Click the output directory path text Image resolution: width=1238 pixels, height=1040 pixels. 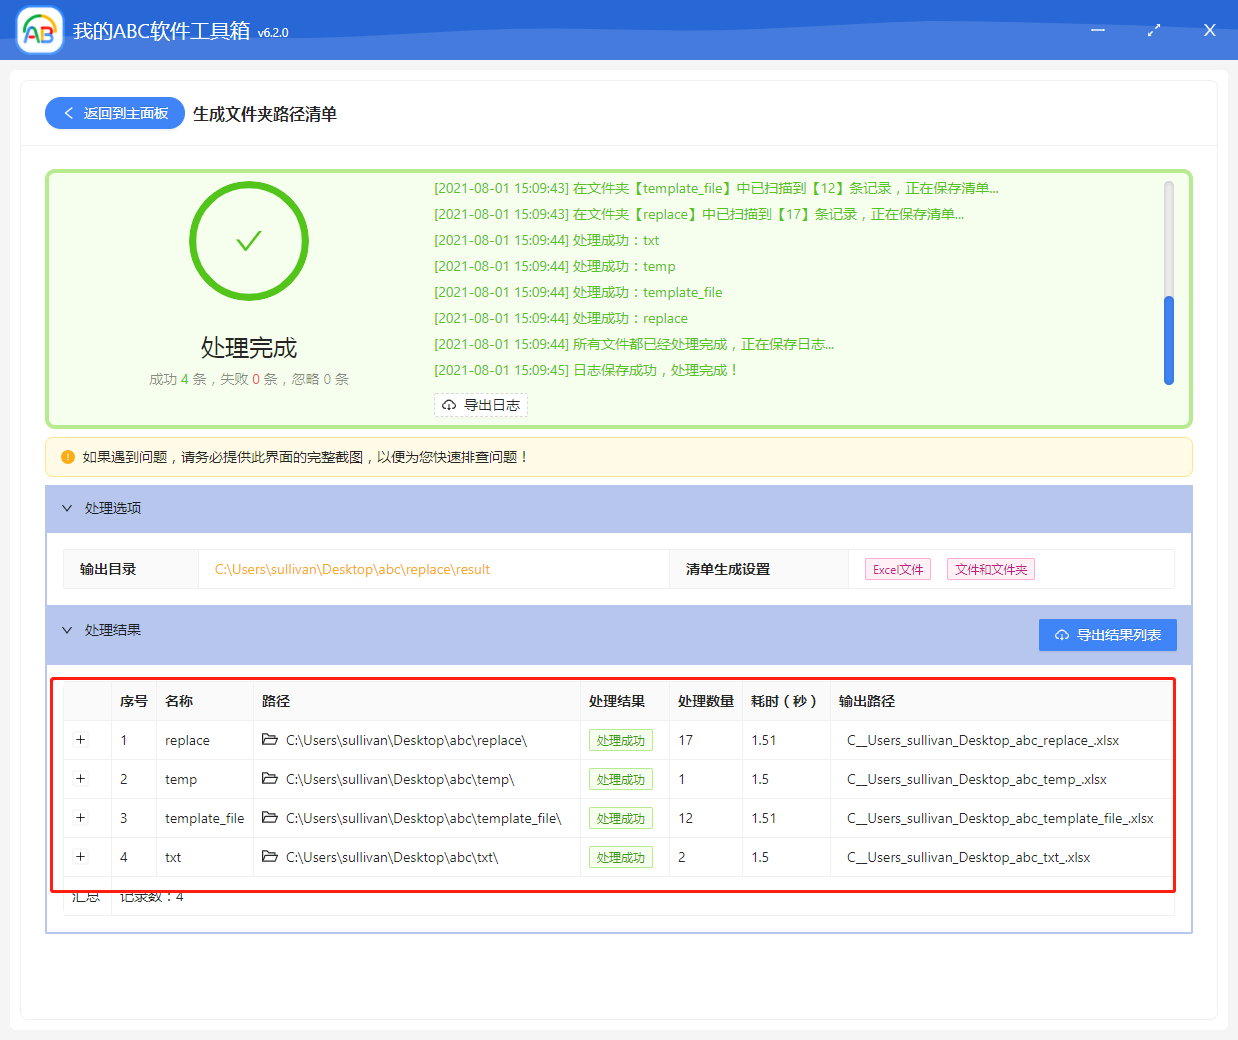click(352, 568)
